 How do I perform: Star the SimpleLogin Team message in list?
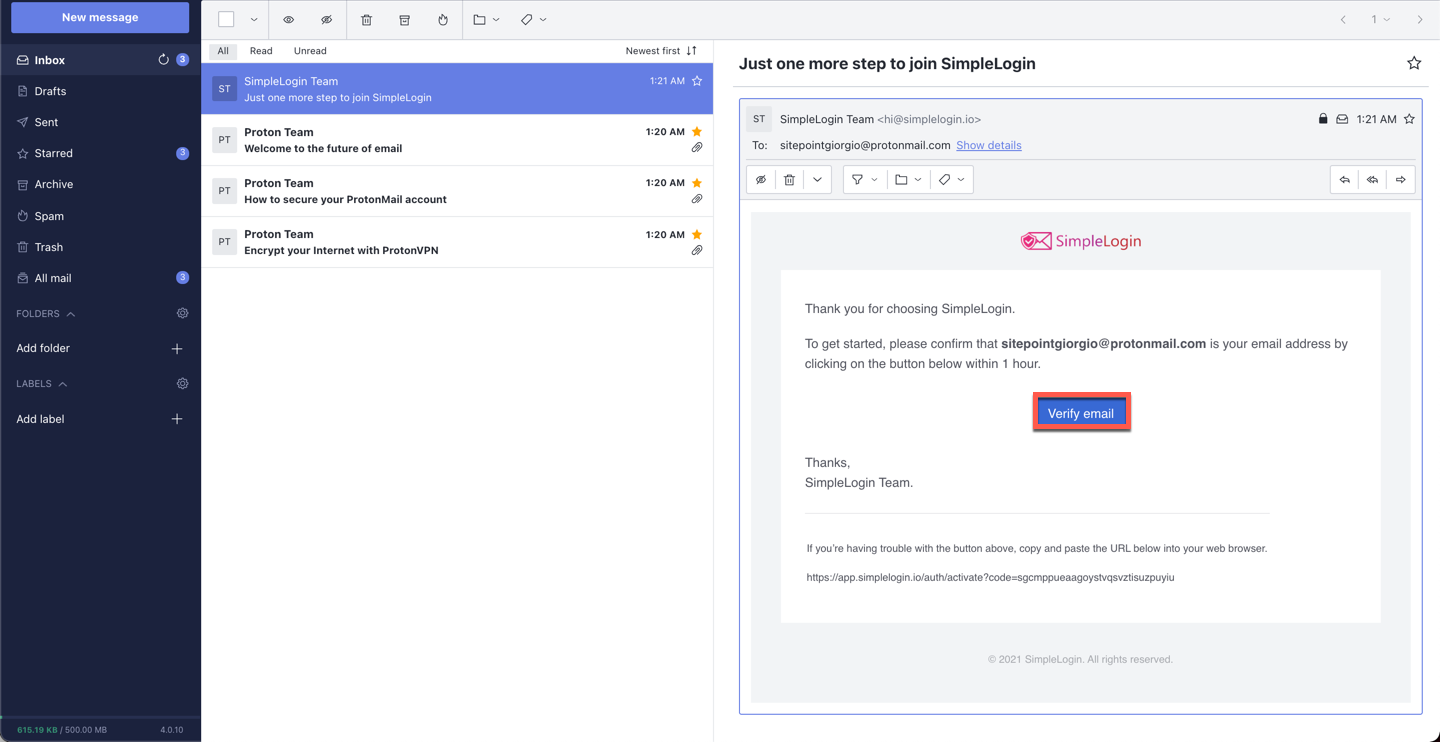click(697, 81)
